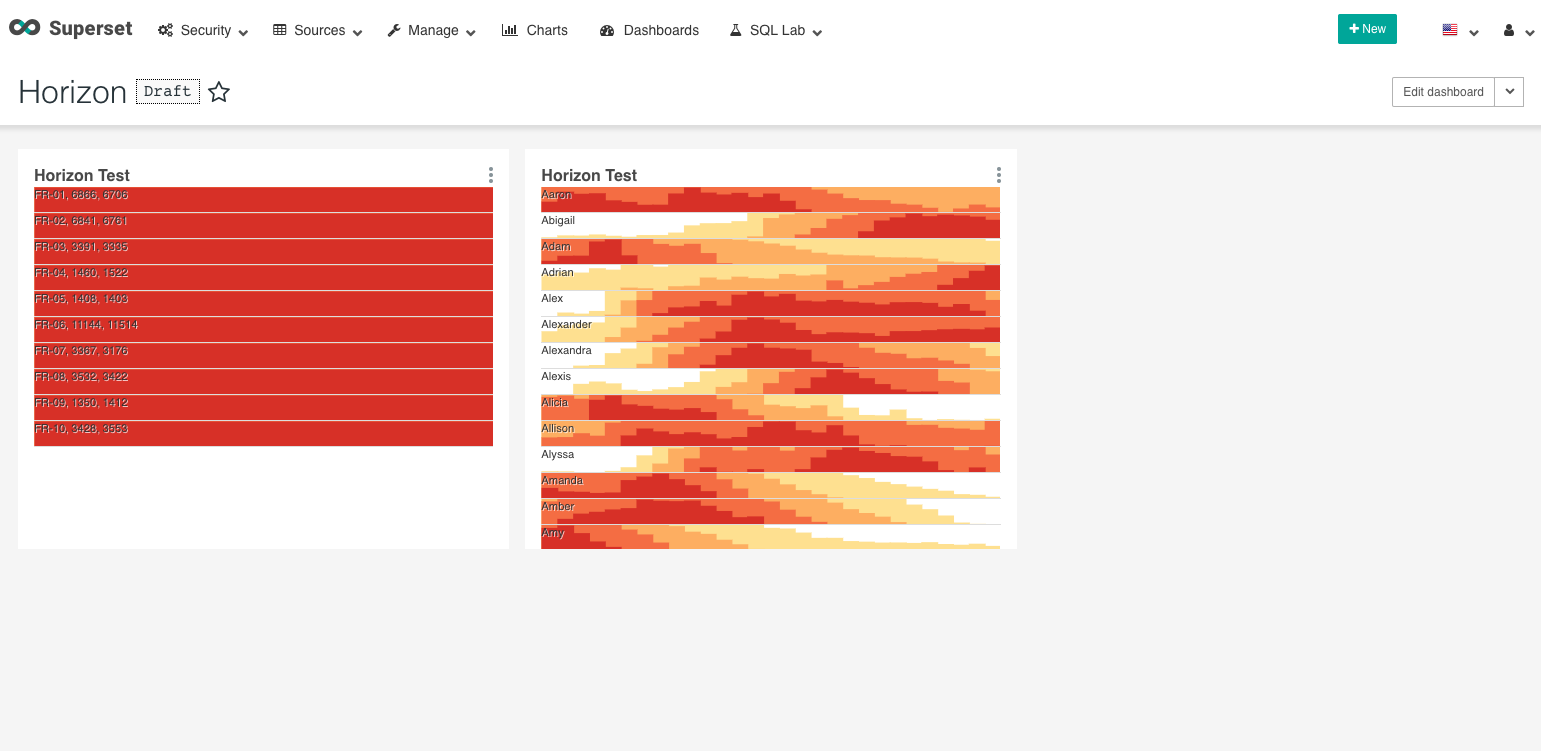Click the FR-10 horizon row
Image resolution: width=1541 pixels, height=751 pixels.
[x=263, y=433]
